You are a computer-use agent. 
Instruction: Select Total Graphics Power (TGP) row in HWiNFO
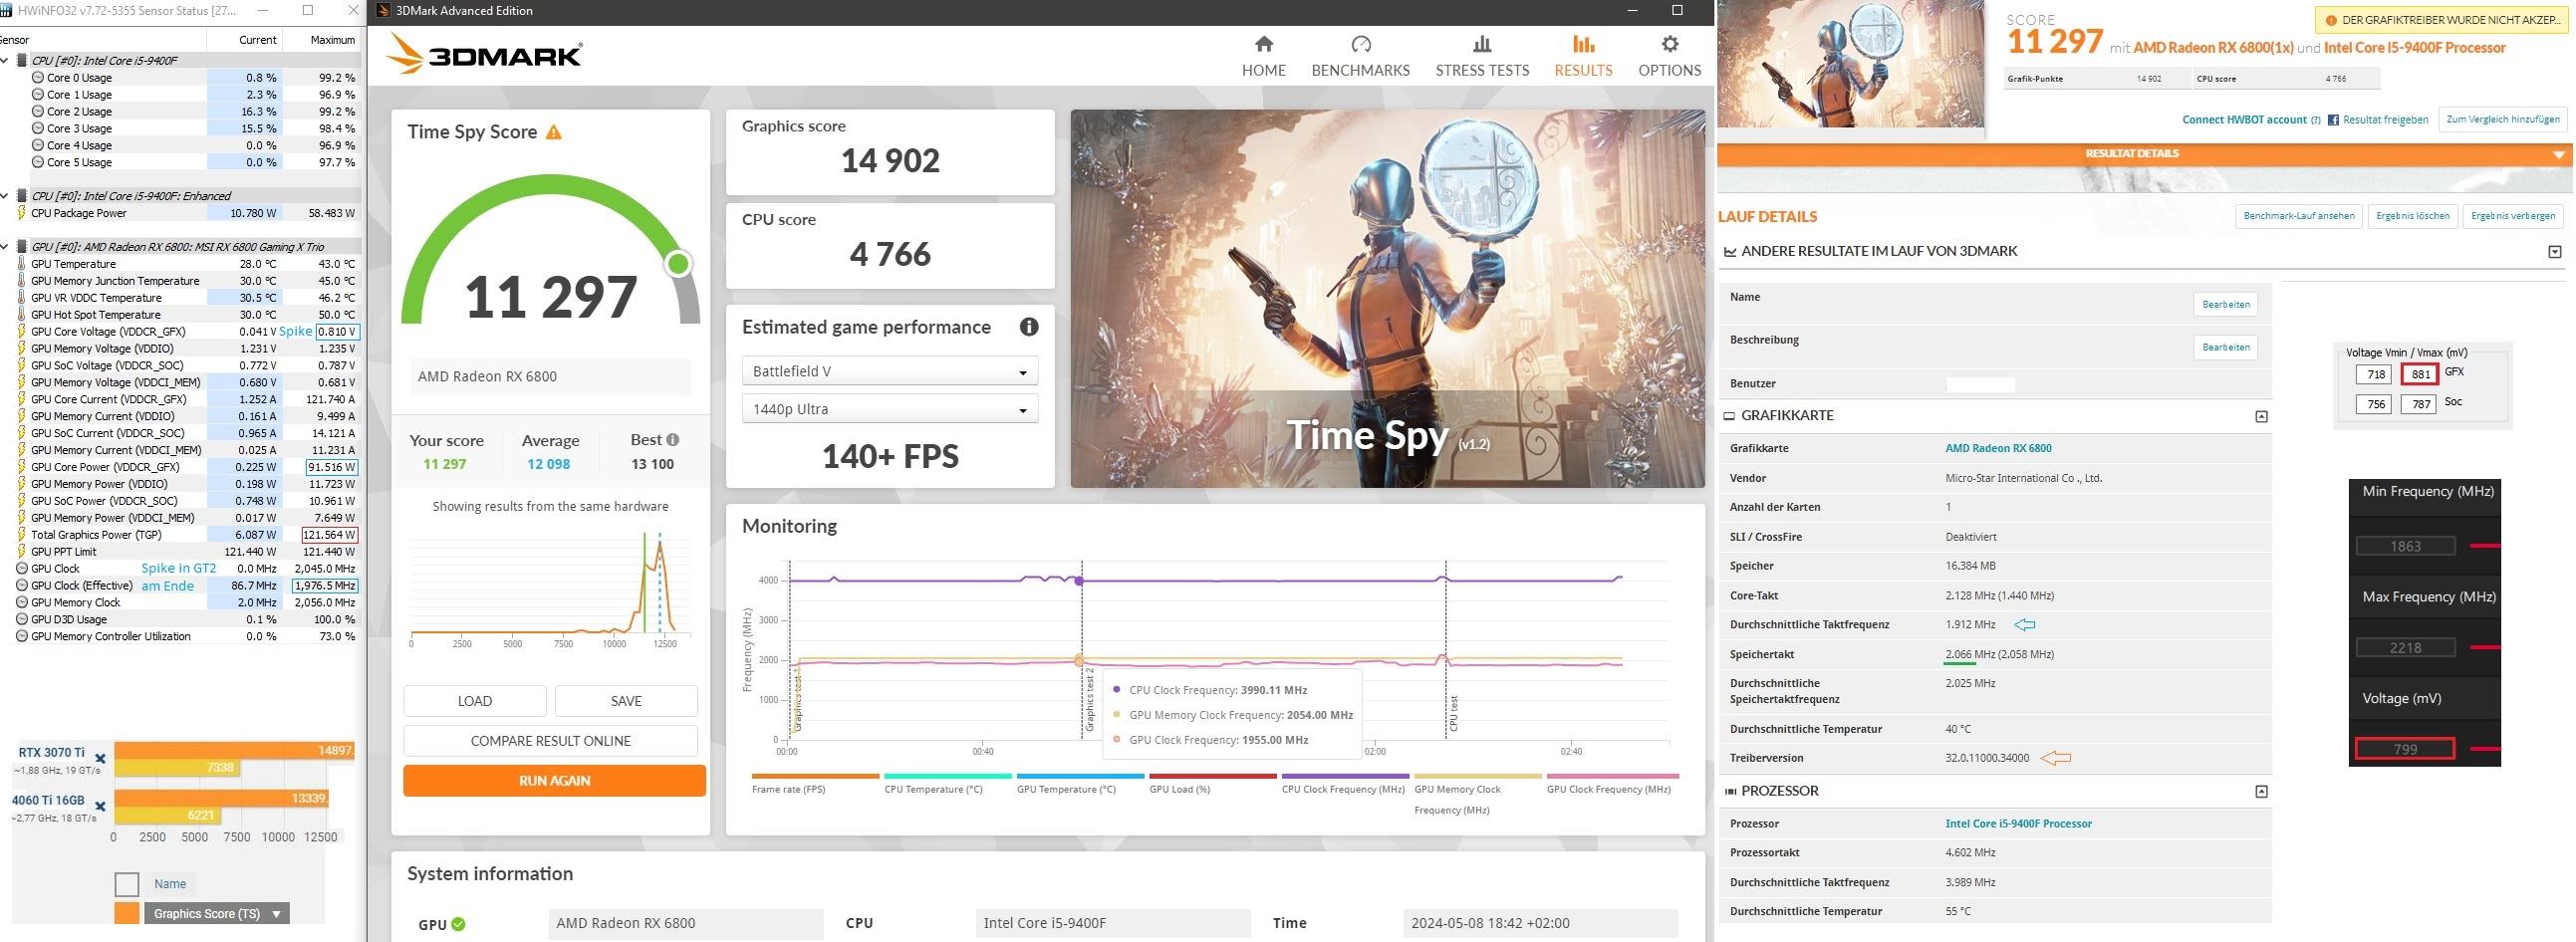click(180, 535)
